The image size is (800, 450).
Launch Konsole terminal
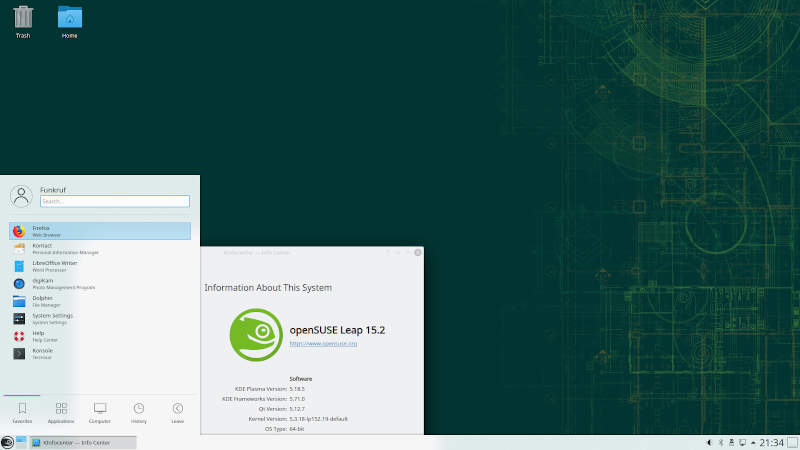coord(100,353)
